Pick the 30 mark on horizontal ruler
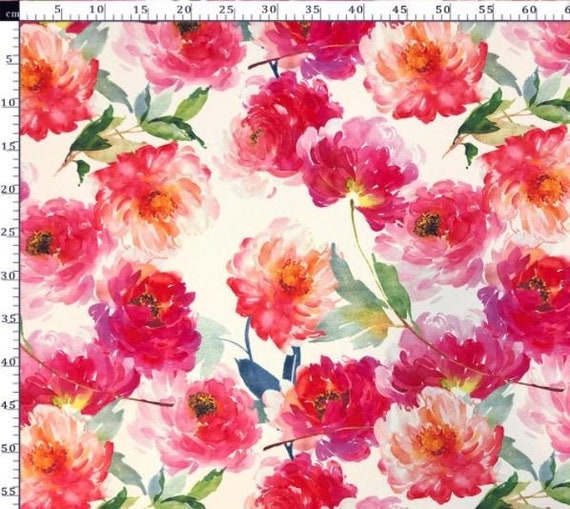 269,9
